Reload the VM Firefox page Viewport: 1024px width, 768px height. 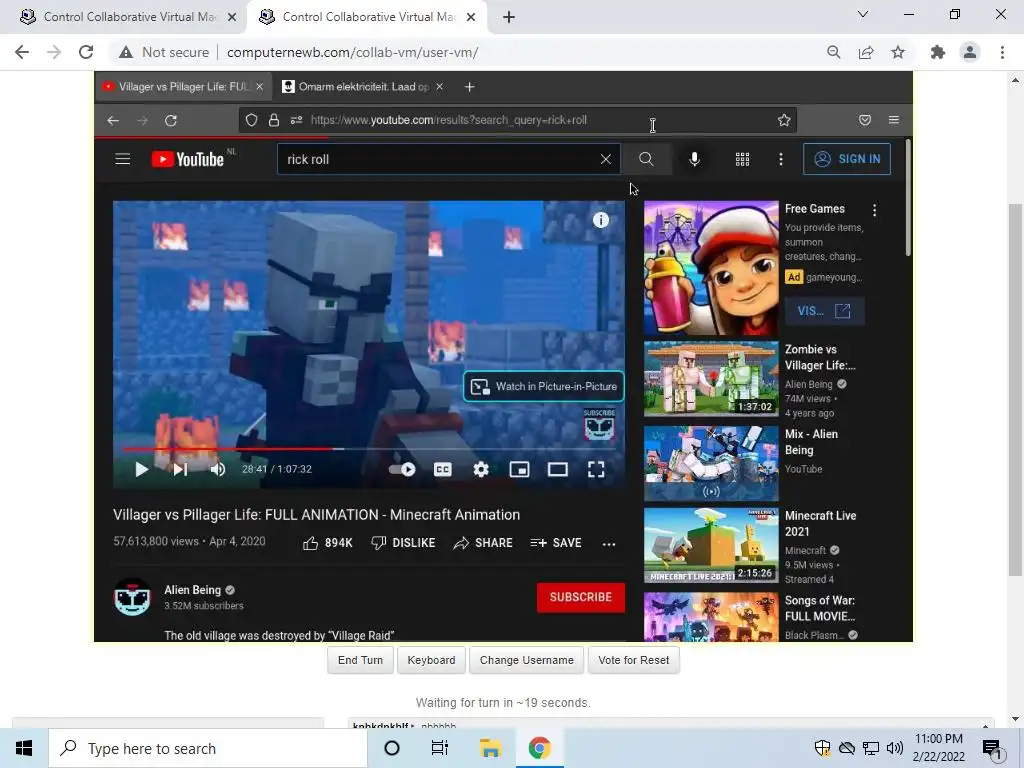pyautogui.click(x=171, y=120)
